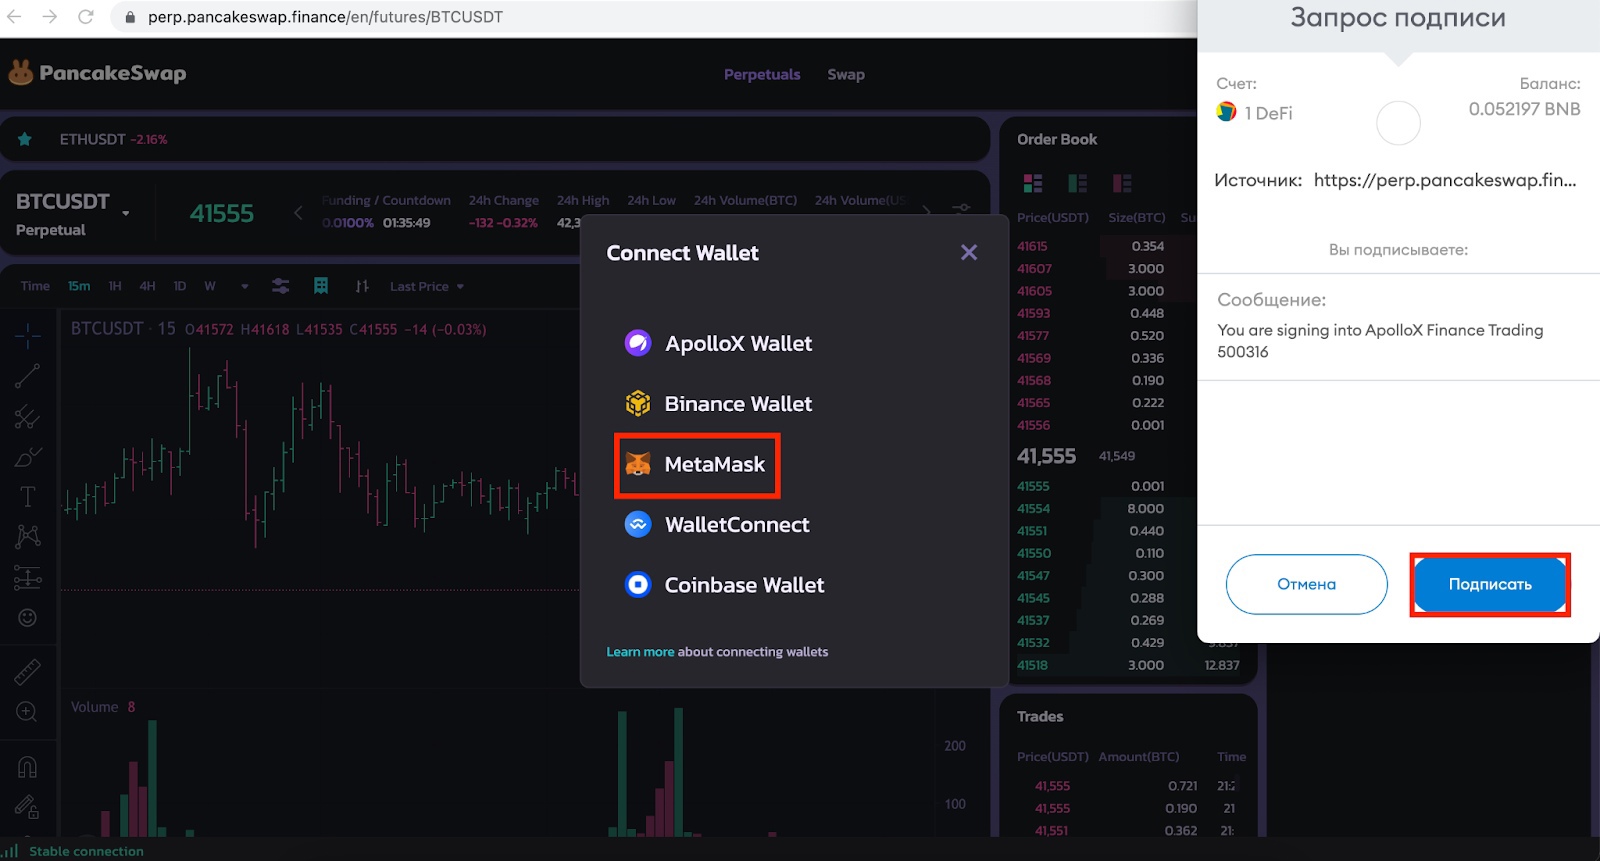1600x861 pixels.
Task: Show only asks in Order Book view
Action: click(1122, 183)
